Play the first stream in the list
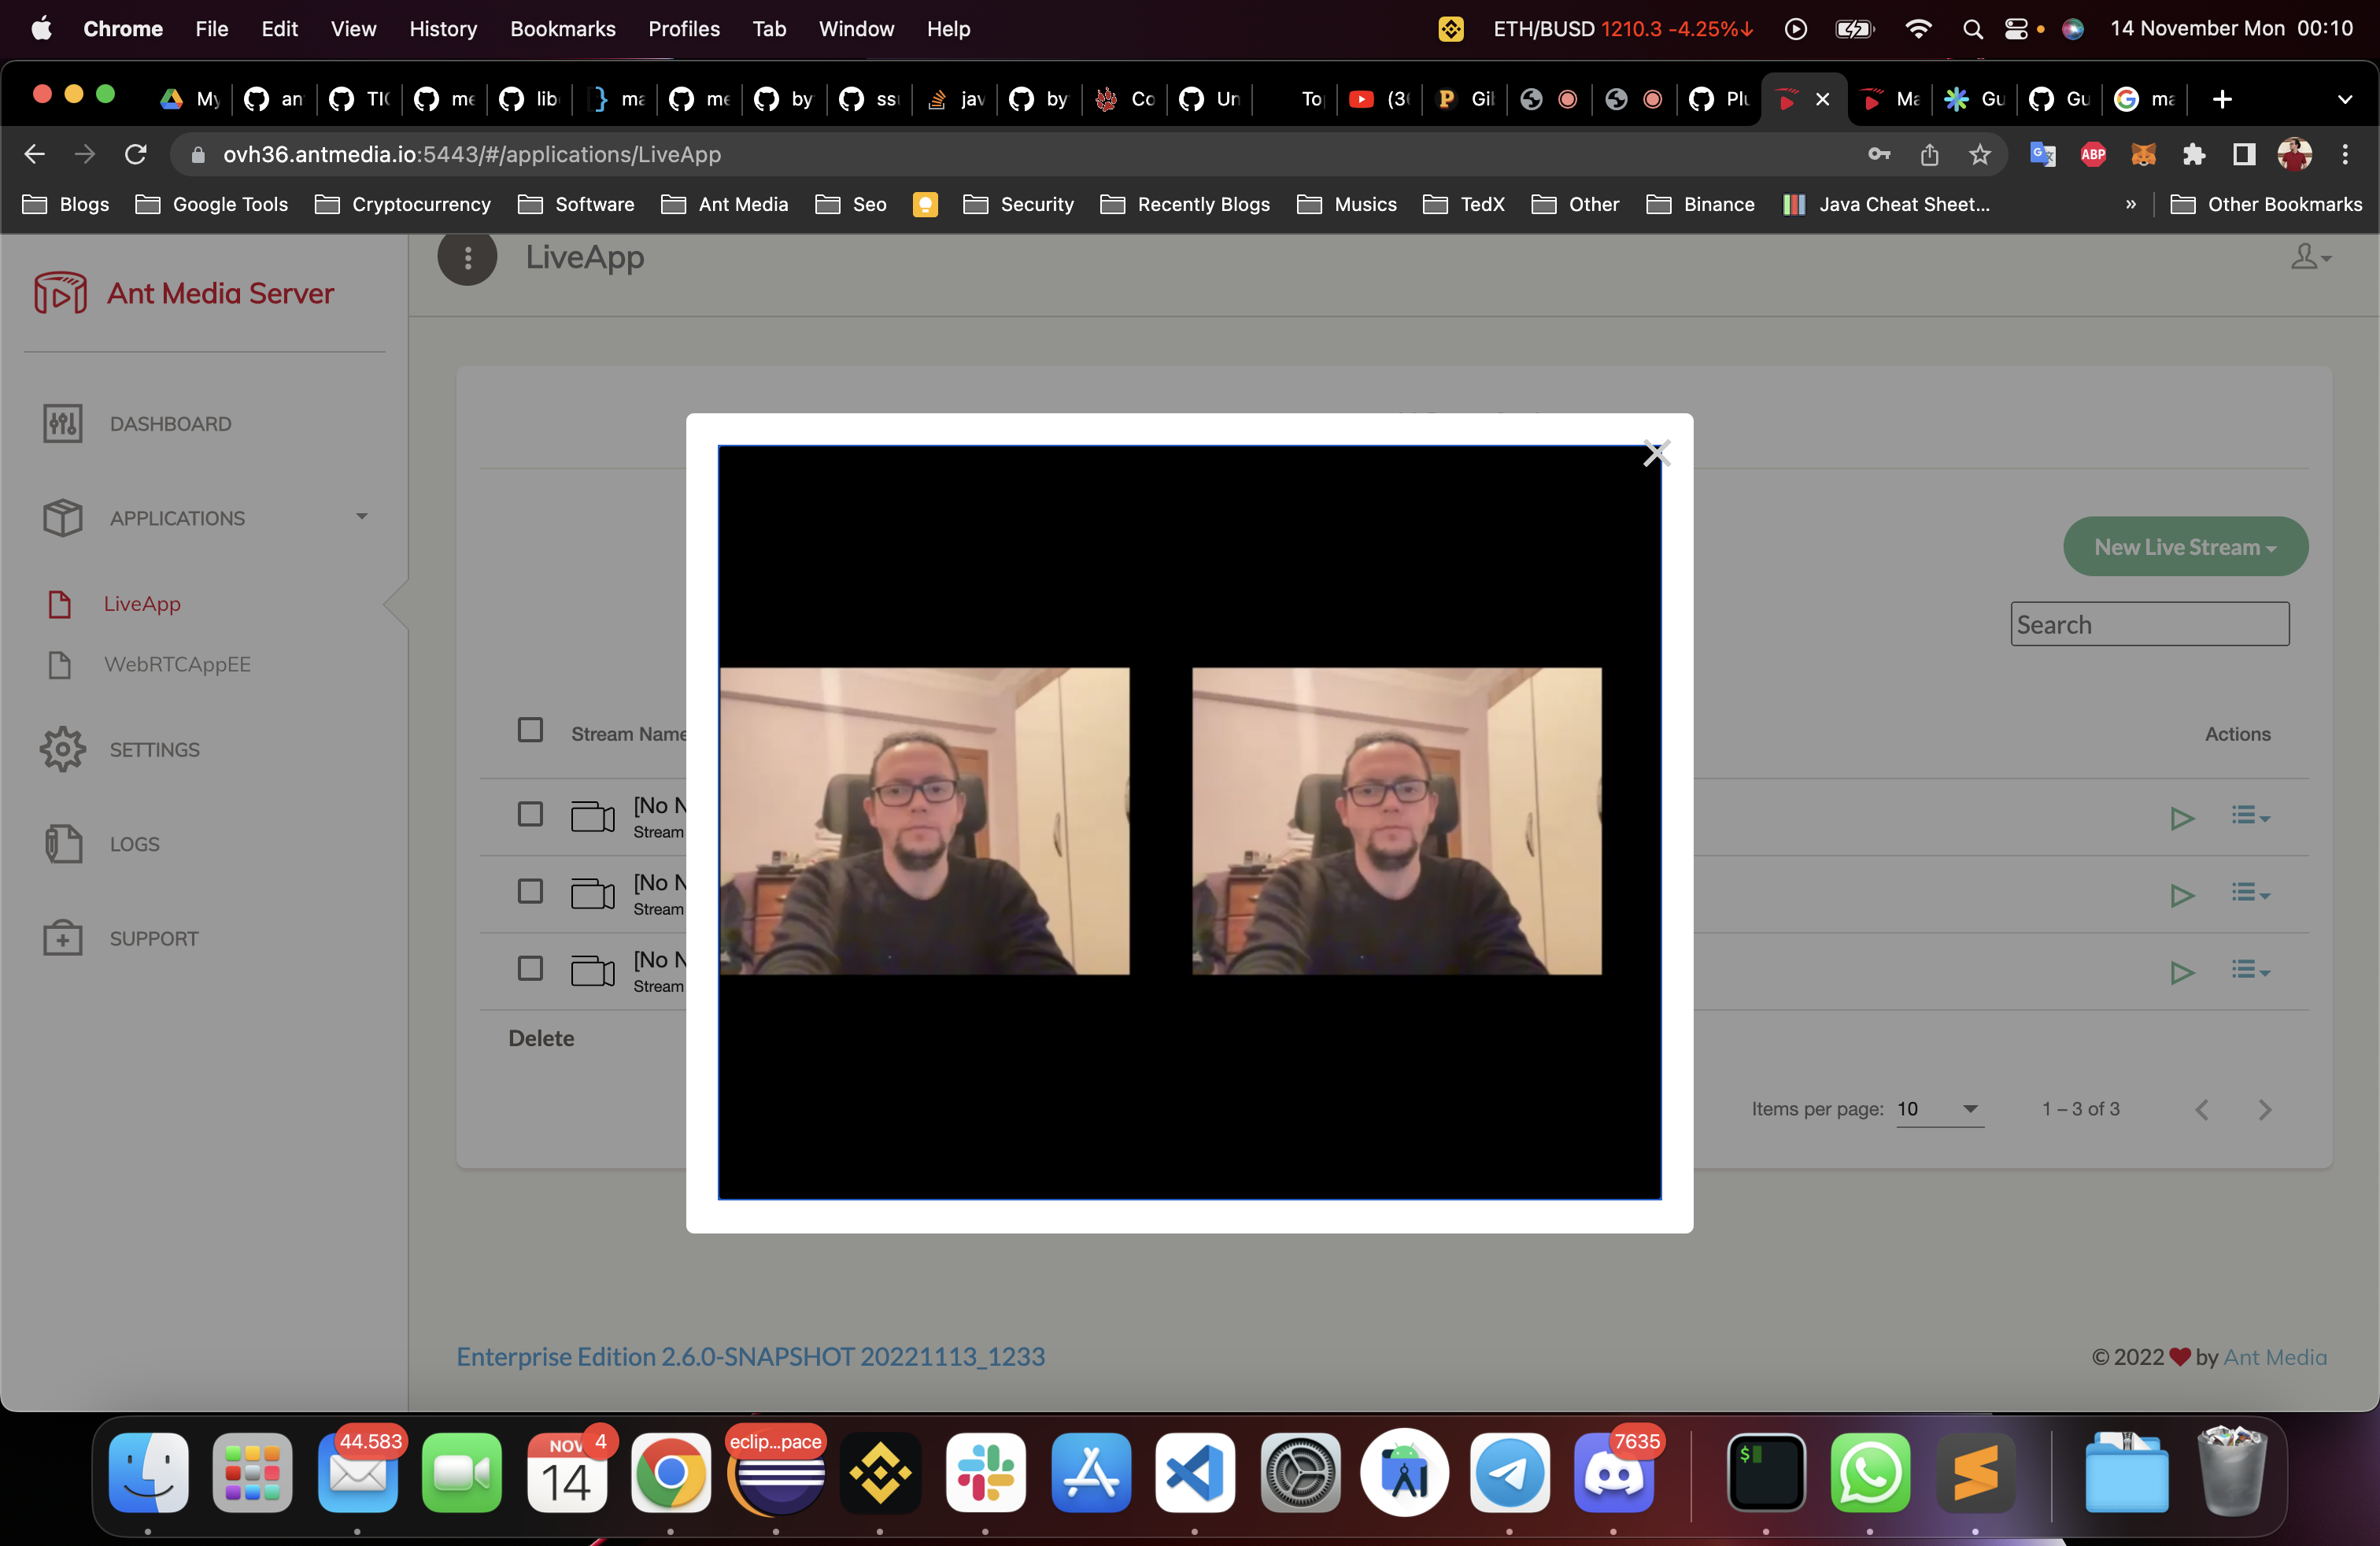 tap(2182, 818)
